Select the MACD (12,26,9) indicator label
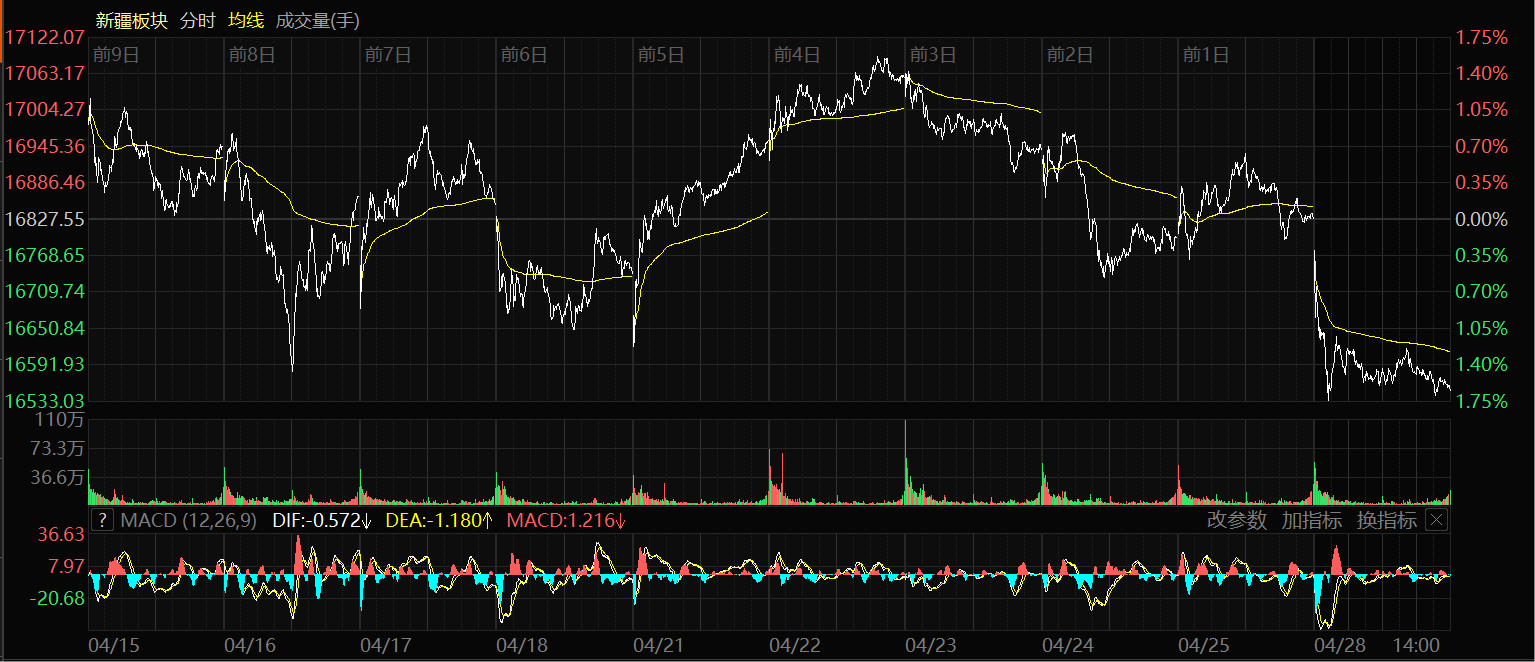Screen dimensions: 1535x662 click(x=188, y=520)
